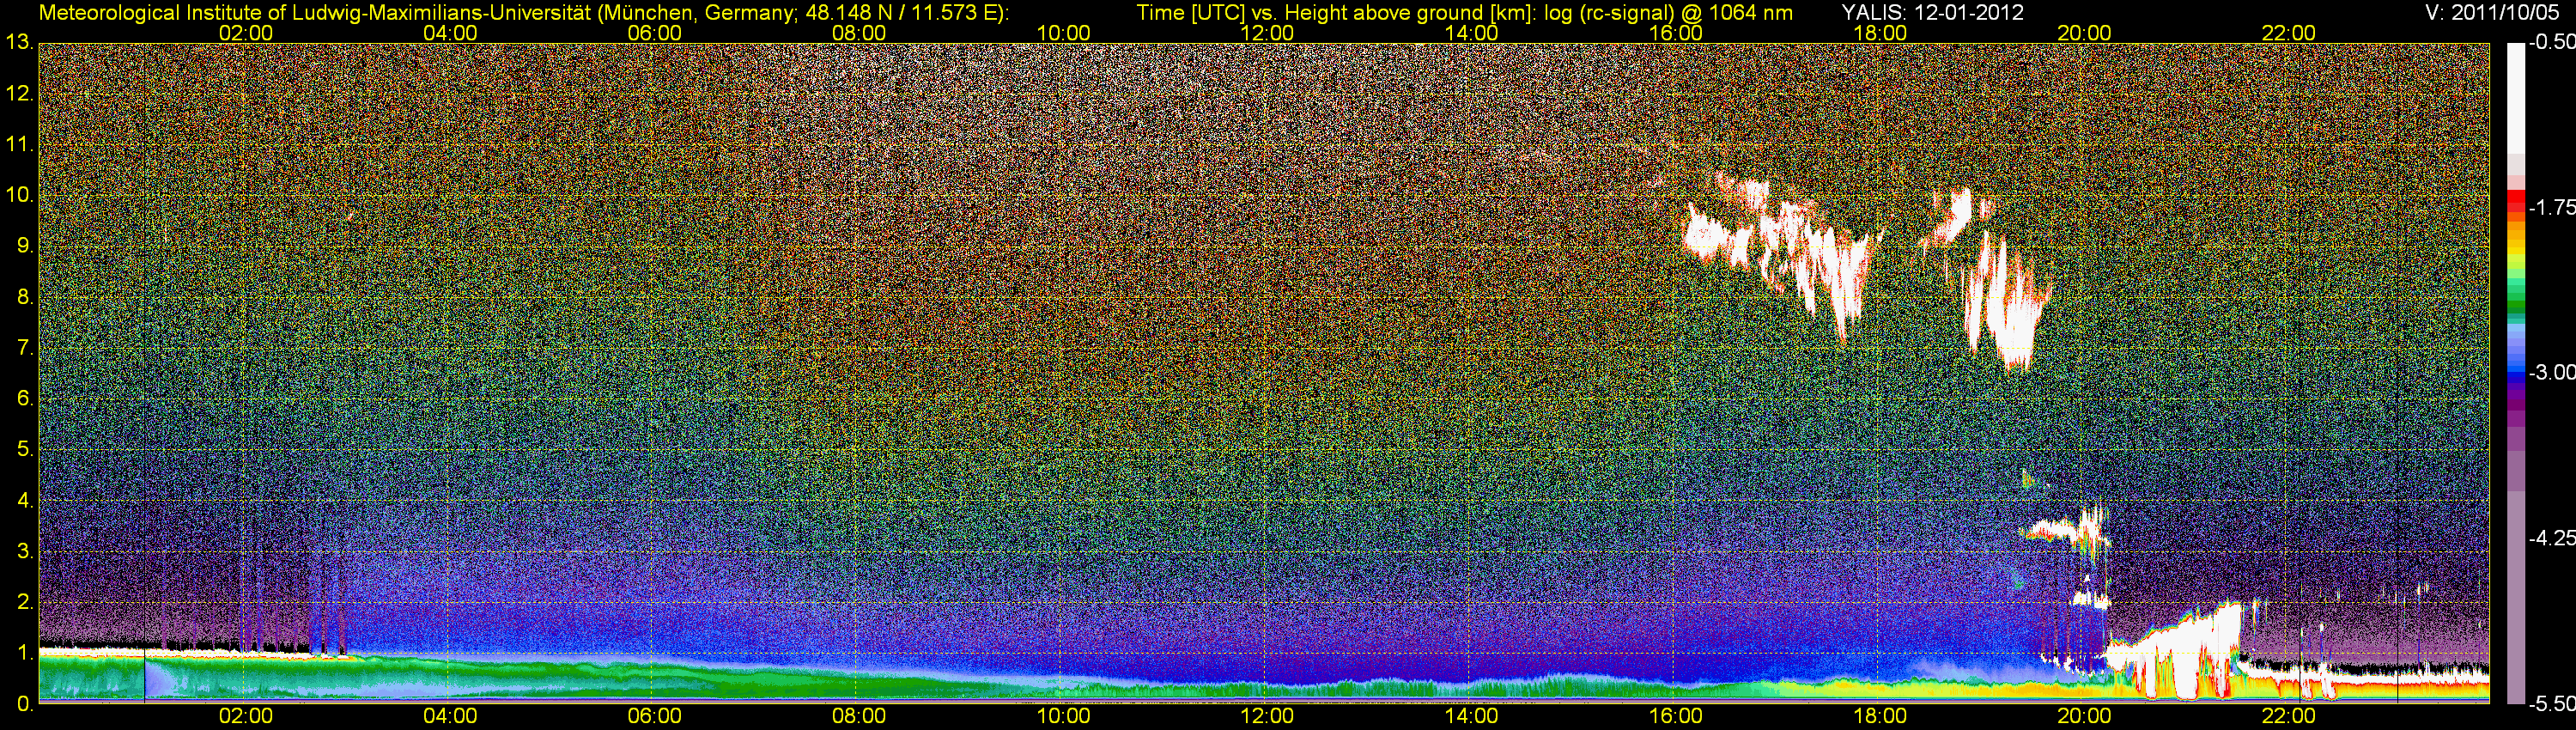Click the 12:00 label on the top time axis

click(x=1267, y=33)
